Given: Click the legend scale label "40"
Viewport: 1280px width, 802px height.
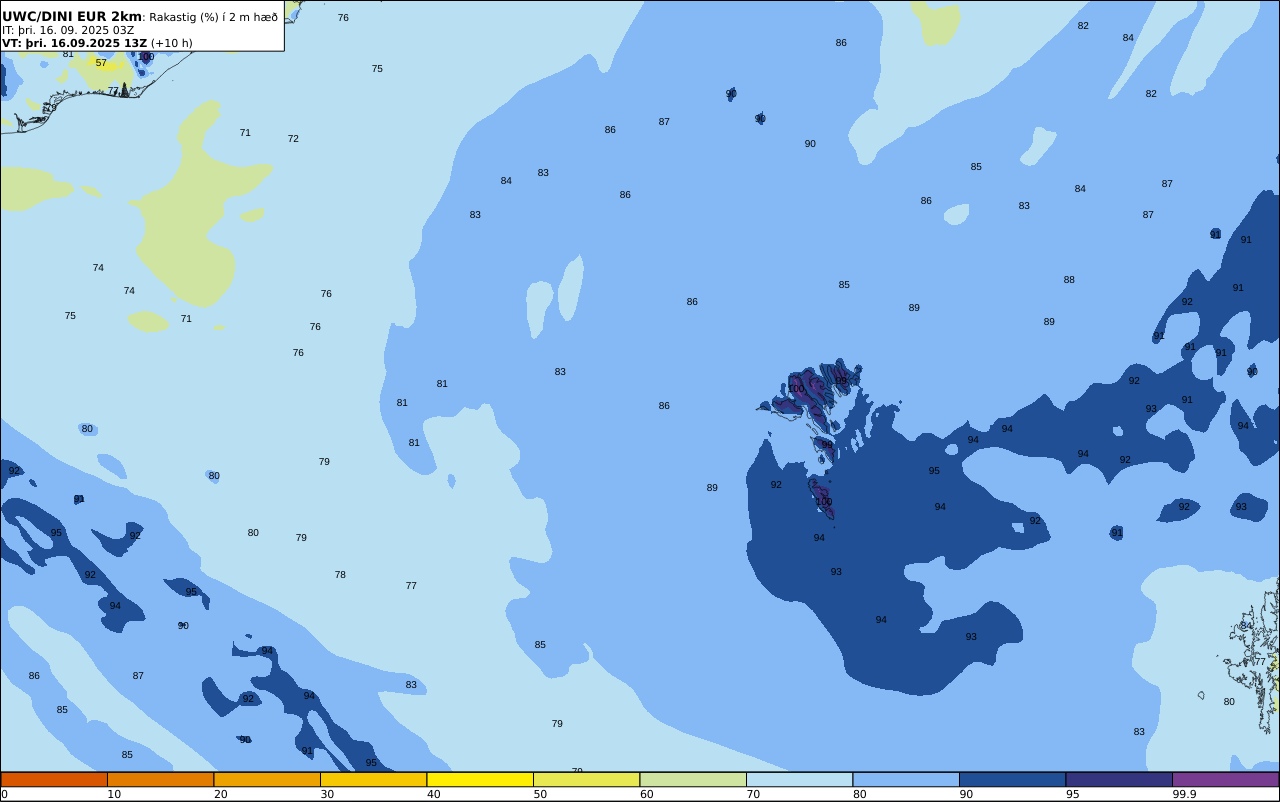Looking at the screenshot, I should click(x=433, y=794).
